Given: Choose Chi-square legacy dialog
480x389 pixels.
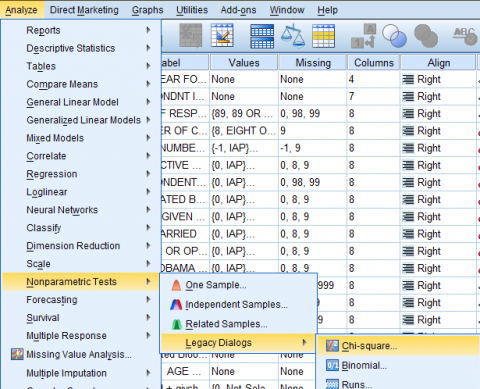Looking at the screenshot, I should tap(399, 346).
